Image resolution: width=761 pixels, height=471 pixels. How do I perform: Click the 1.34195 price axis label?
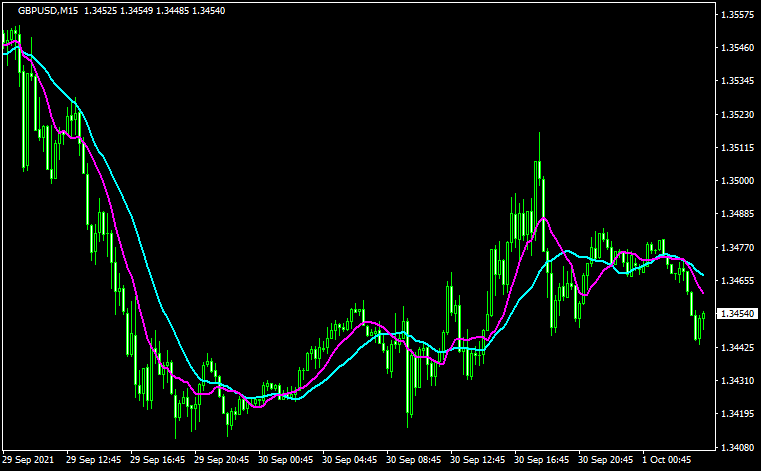738,414
